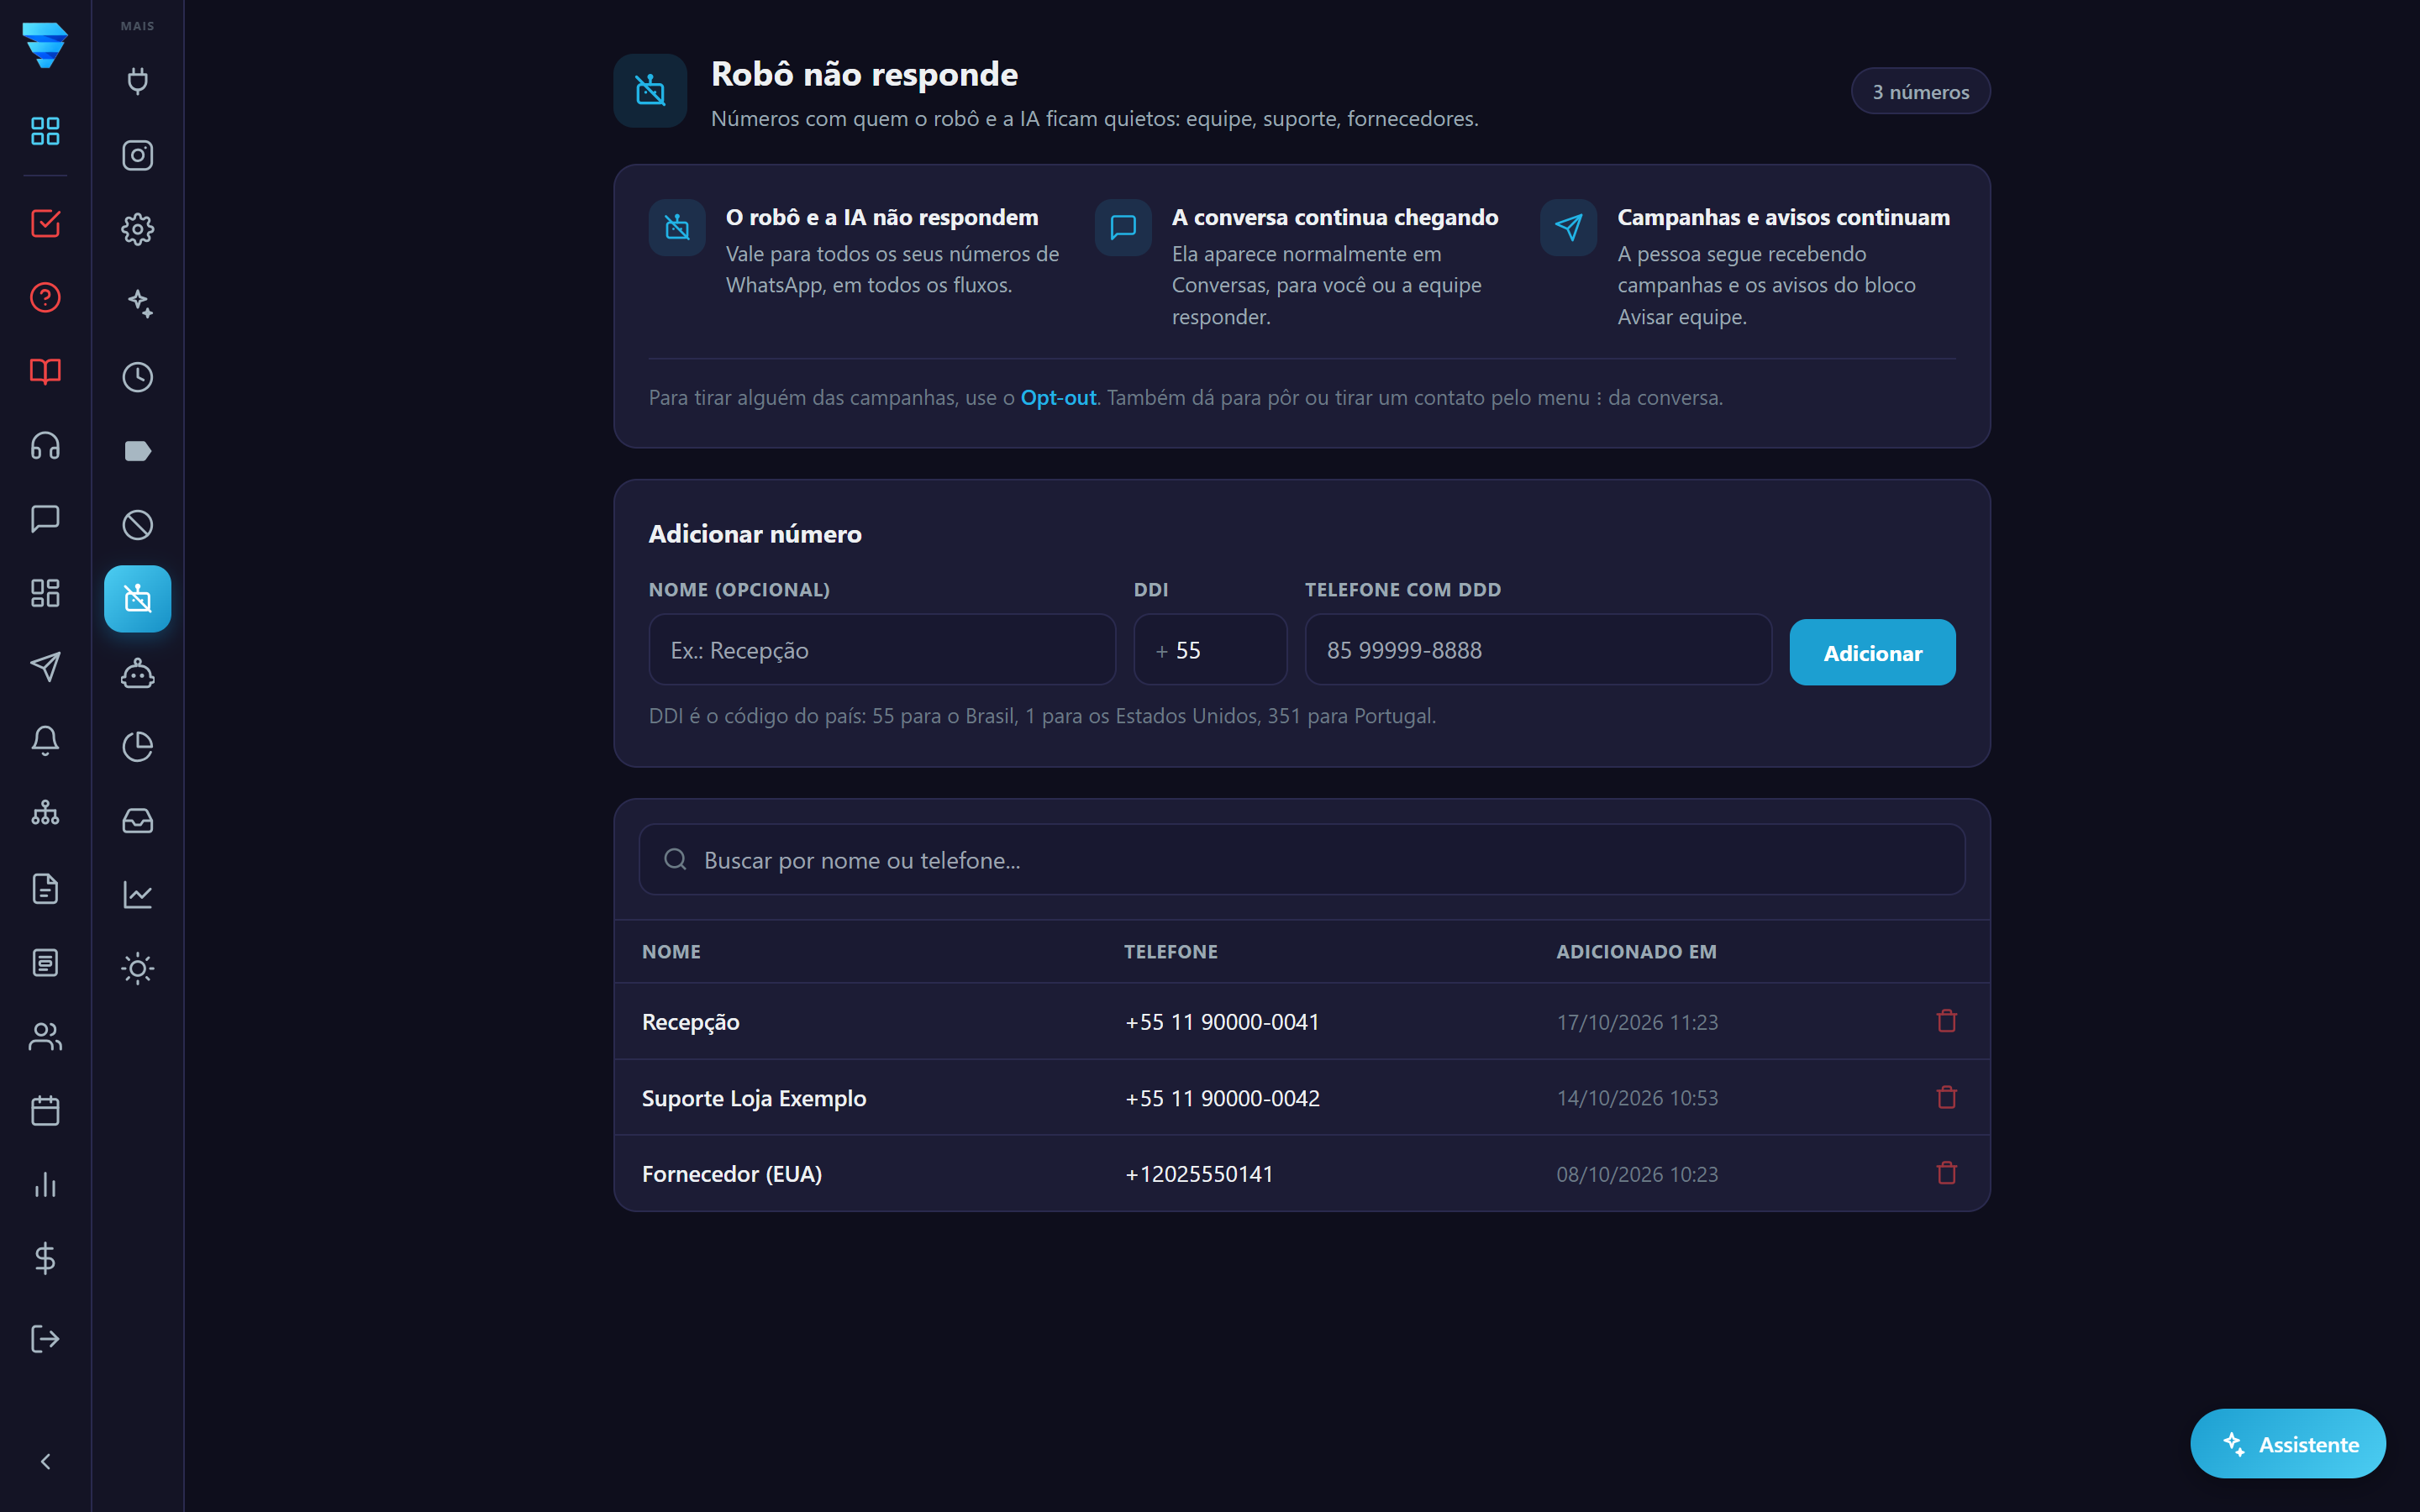Open the org chart hierarchy icon
Screen dimensions: 2420x1512
pyautogui.click(x=45, y=815)
